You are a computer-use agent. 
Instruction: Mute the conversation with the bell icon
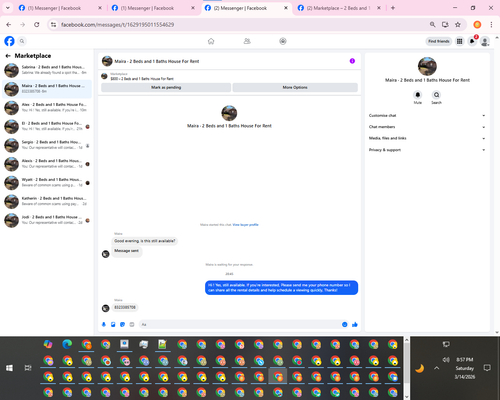tap(418, 95)
